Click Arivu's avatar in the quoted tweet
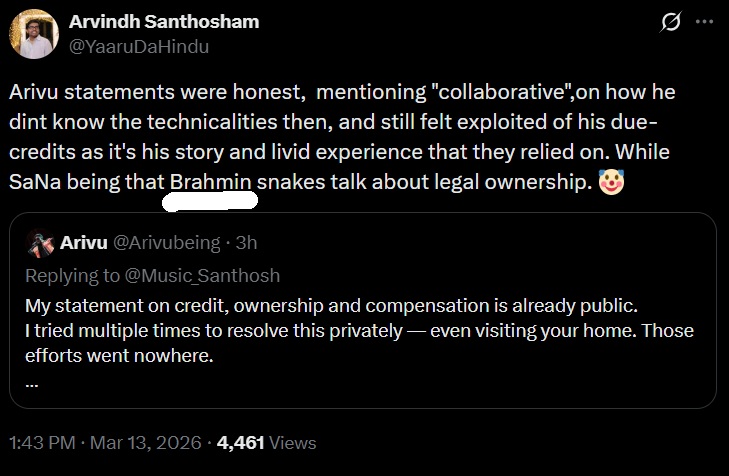 click(x=41, y=243)
